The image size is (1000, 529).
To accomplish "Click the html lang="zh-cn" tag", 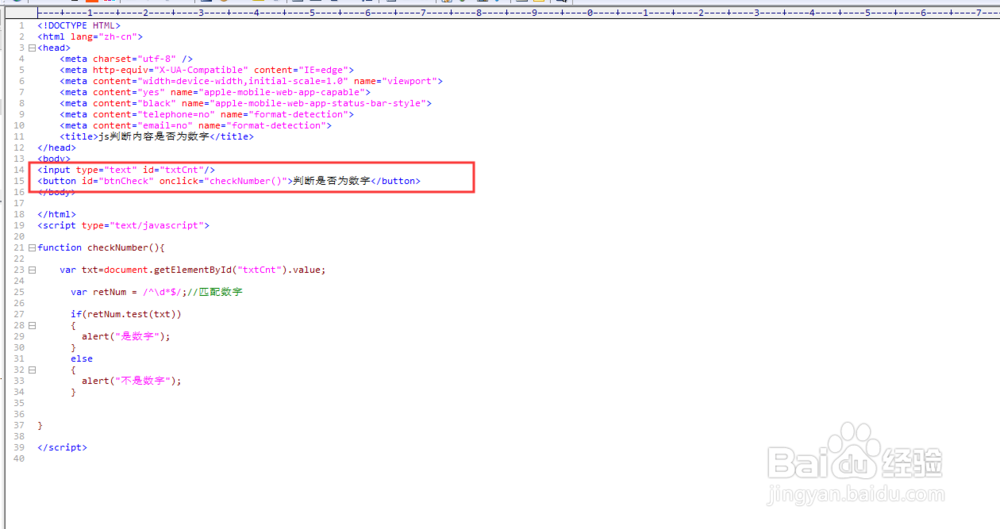I will coord(90,37).
